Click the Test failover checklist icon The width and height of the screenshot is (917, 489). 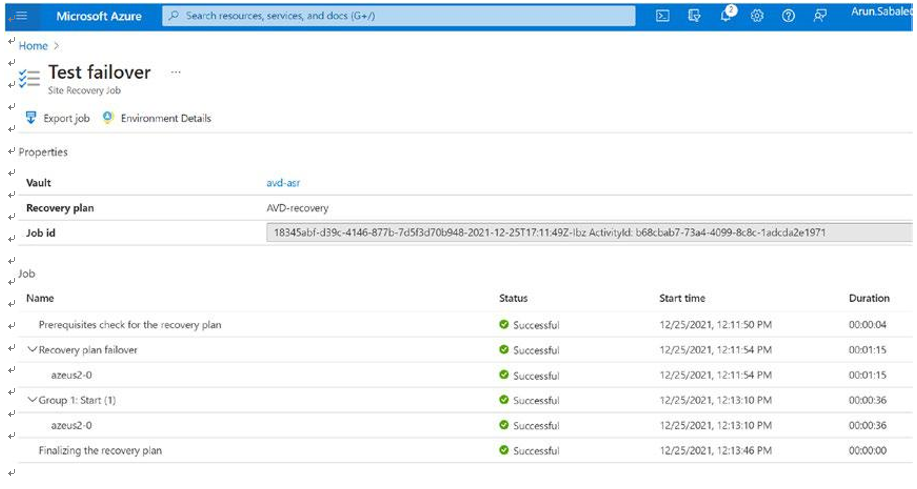(29, 78)
